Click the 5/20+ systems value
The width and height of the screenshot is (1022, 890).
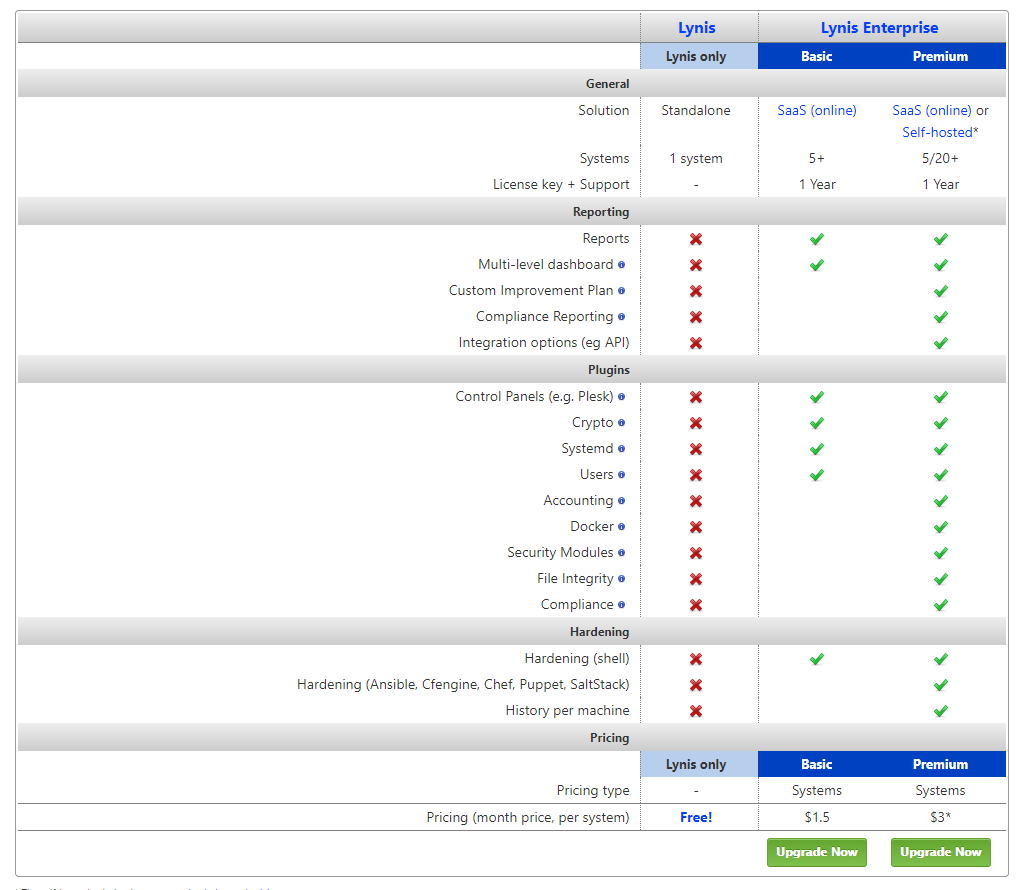[x=941, y=158]
